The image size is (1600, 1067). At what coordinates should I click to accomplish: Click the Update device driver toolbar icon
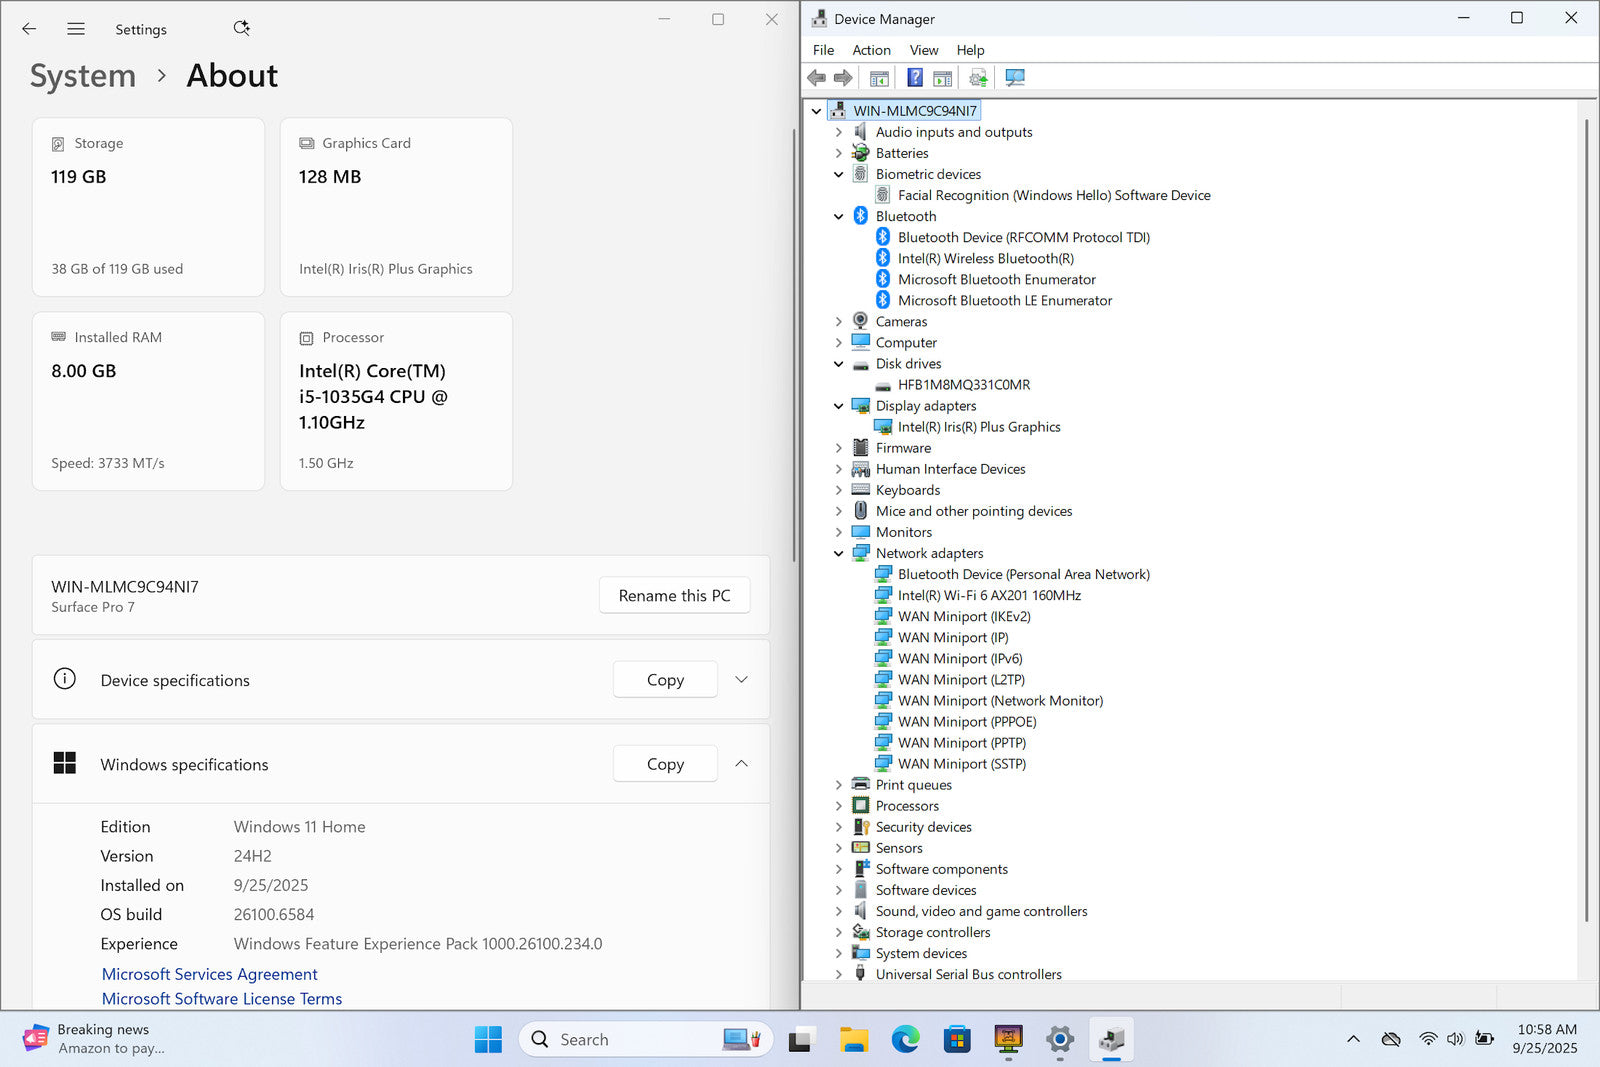[978, 78]
